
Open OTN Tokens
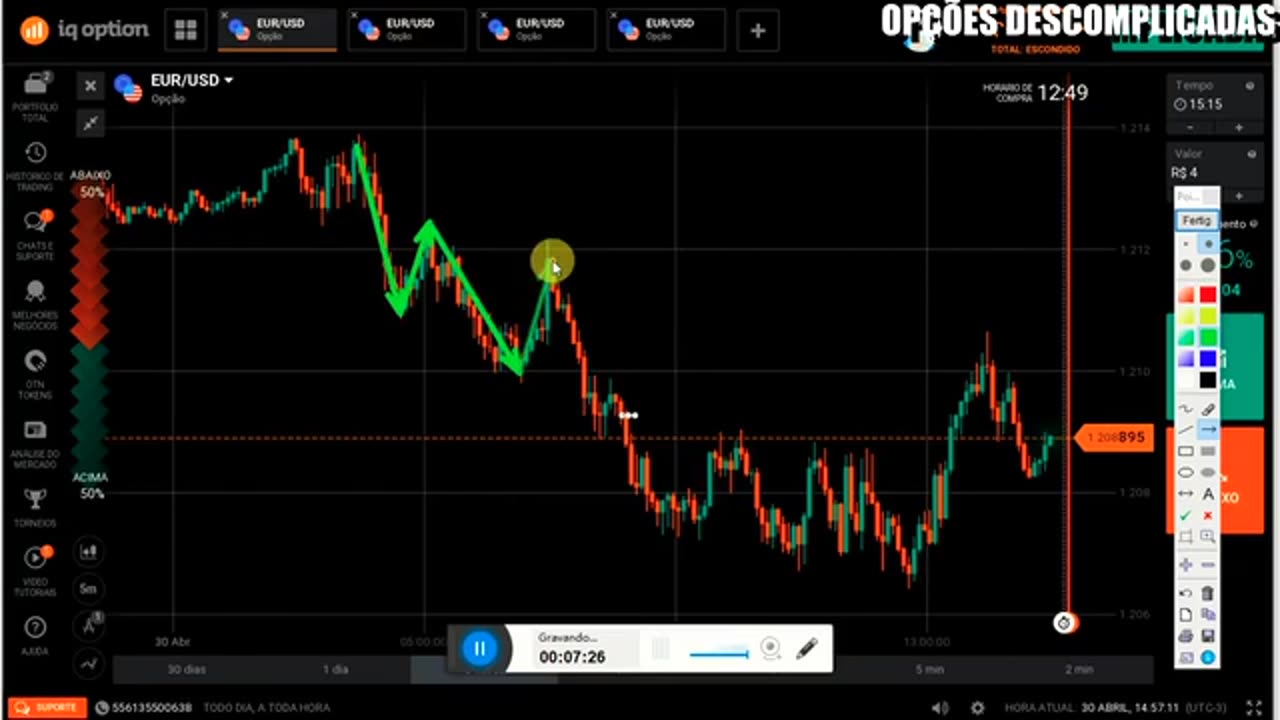(x=35, y=375)
